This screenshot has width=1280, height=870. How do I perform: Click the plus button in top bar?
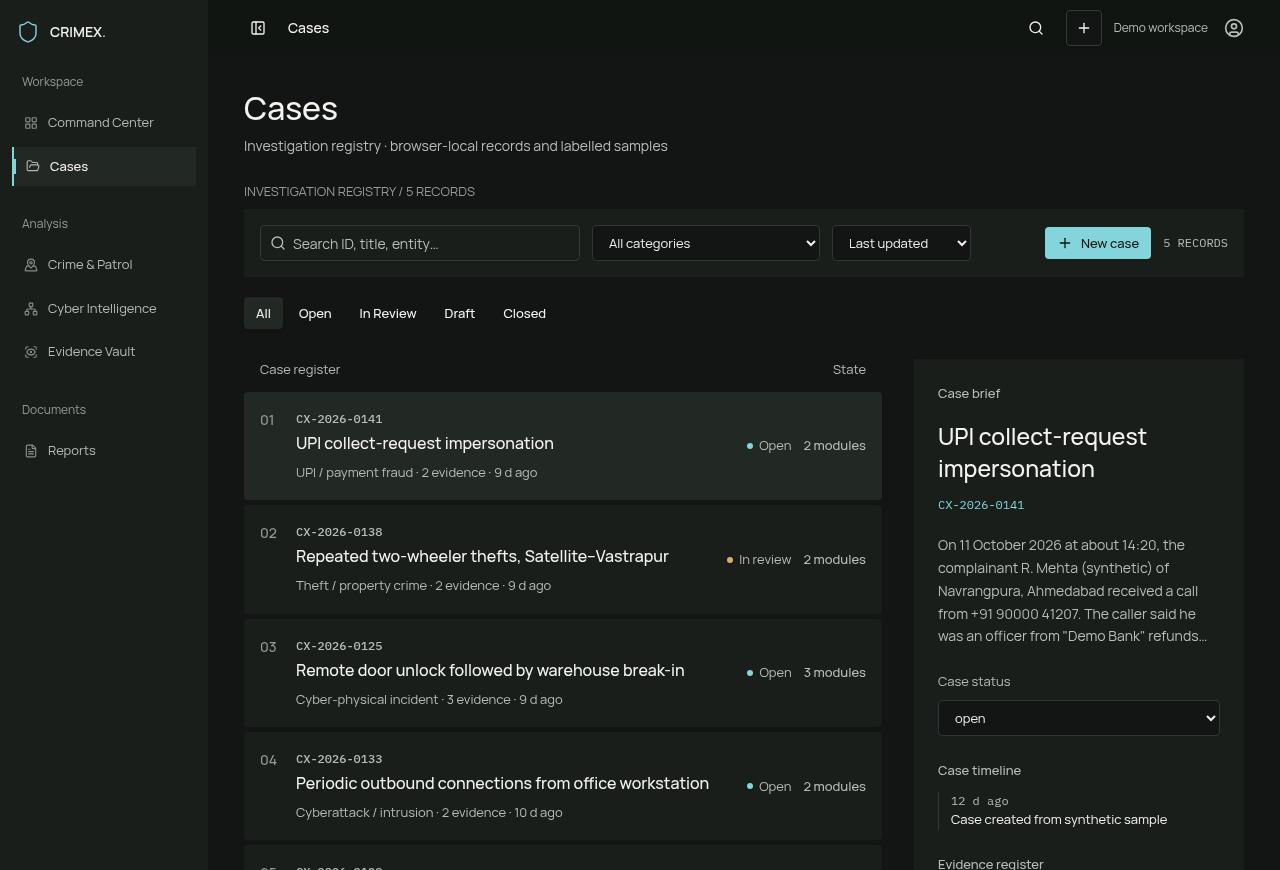pos(1084,28)
